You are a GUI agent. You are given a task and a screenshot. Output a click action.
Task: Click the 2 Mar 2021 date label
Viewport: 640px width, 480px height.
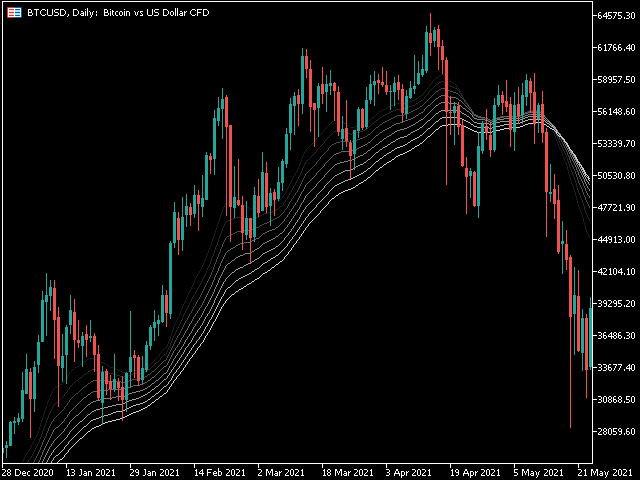(280, 473)
